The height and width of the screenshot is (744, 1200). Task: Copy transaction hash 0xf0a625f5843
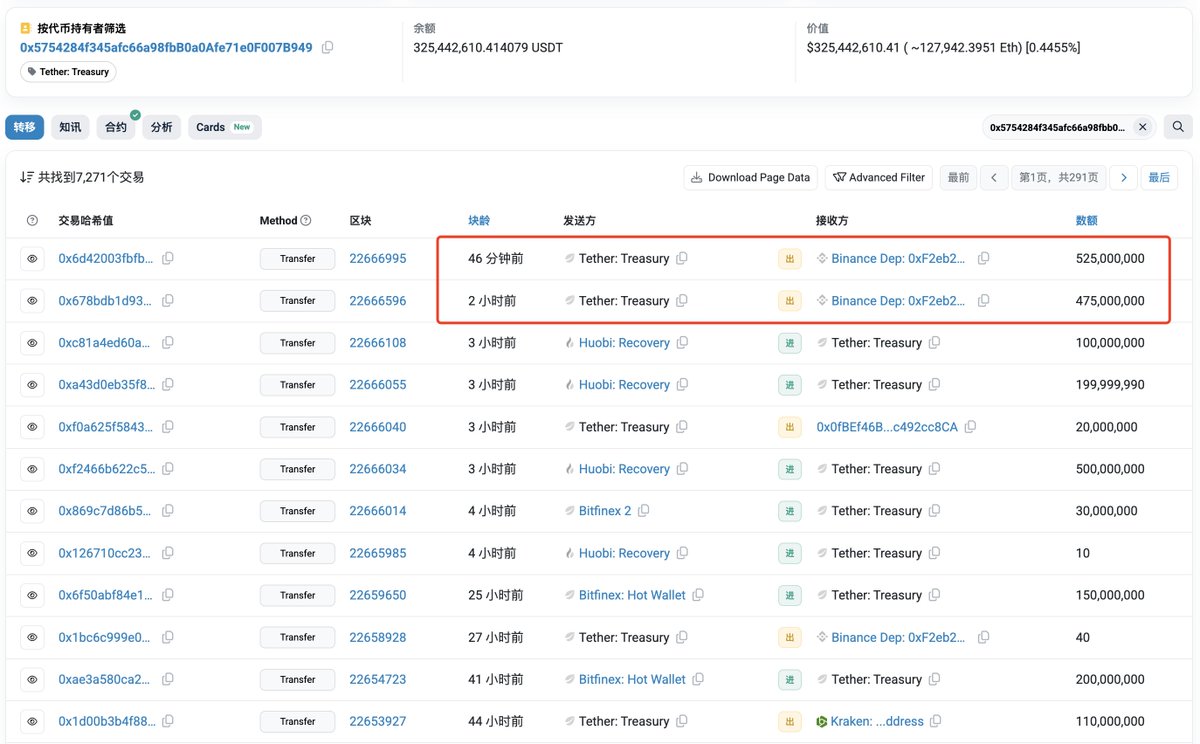(168, 427)
